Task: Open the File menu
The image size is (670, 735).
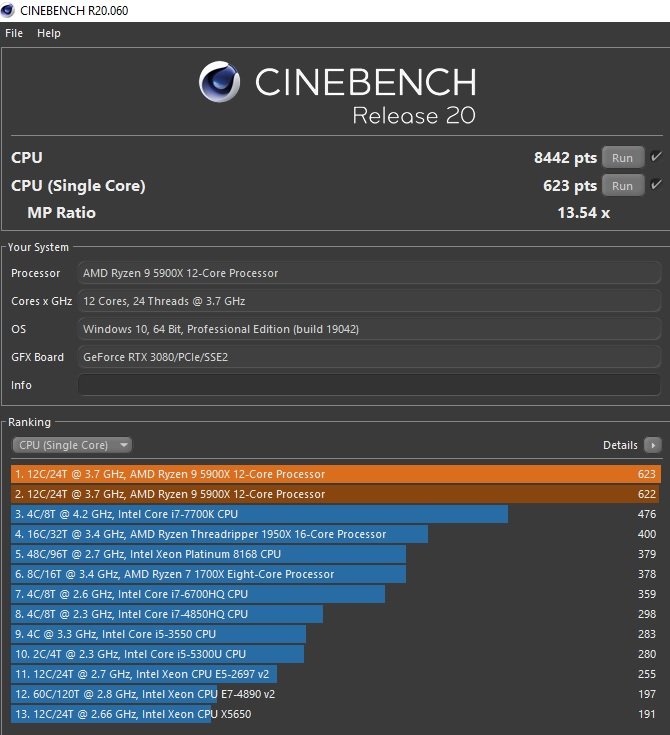Action: (x=14, y=33)
